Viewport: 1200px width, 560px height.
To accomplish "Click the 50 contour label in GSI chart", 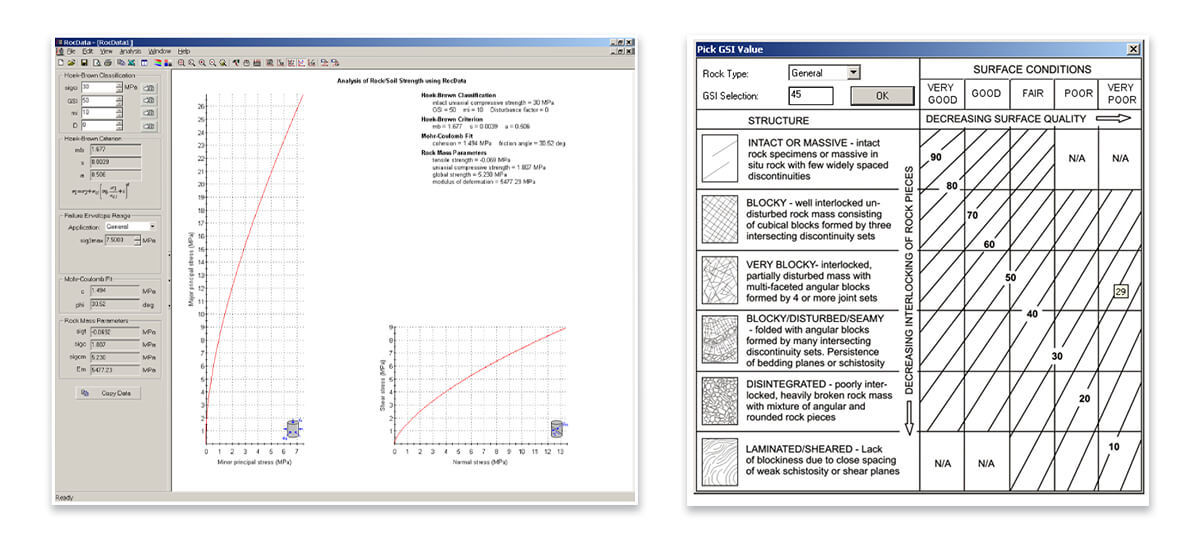I will click(x=1010, y=277).
